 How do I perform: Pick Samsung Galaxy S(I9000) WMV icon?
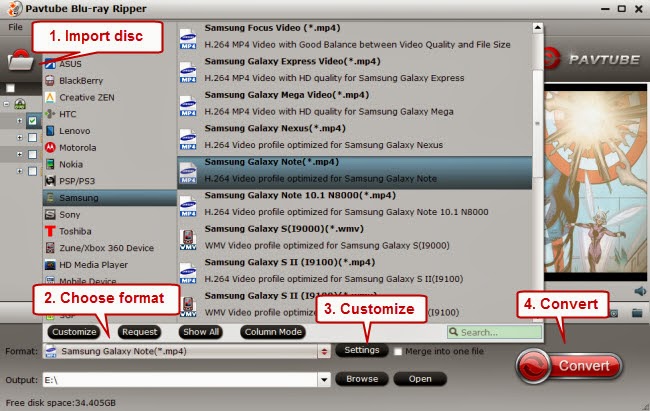[x=188, y=240]
